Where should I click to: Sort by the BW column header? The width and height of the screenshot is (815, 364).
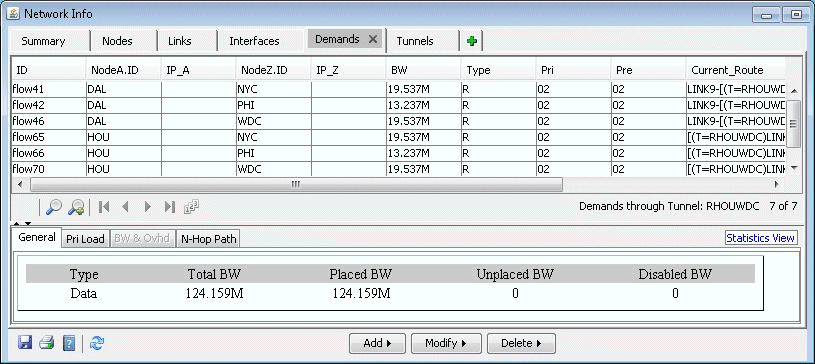424,70
